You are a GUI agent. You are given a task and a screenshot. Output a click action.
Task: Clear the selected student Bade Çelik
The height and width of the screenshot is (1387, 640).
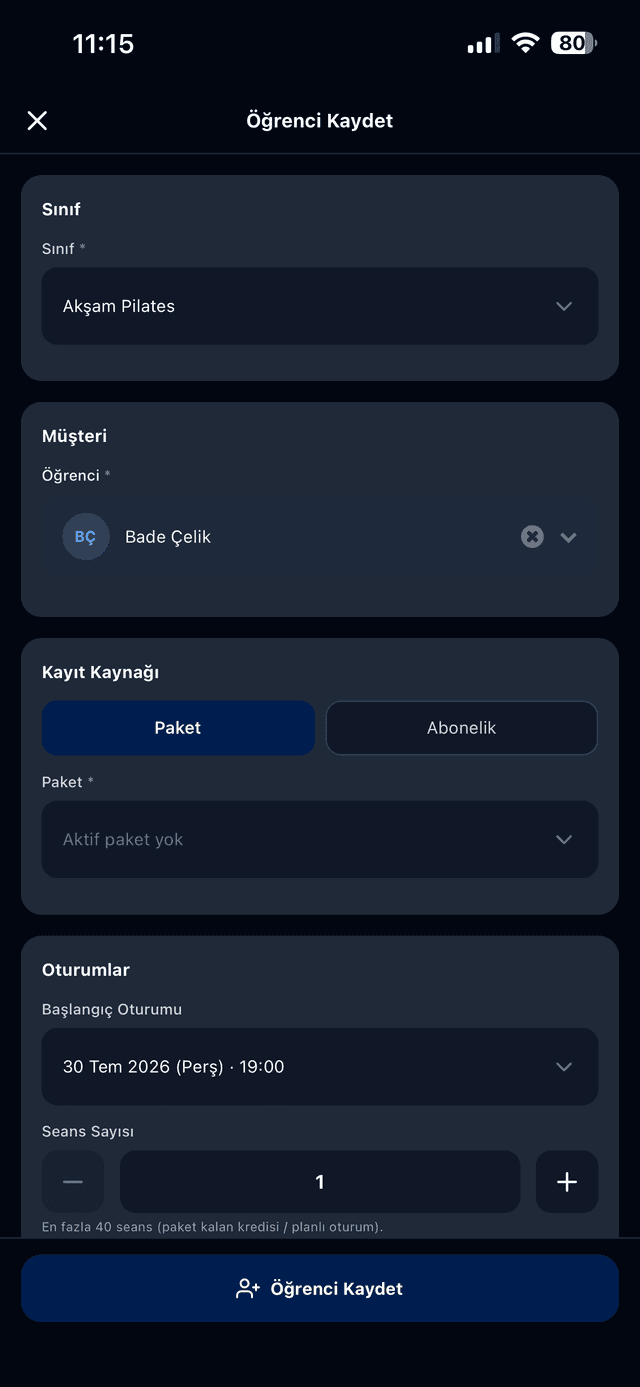(x=532, y=537)
